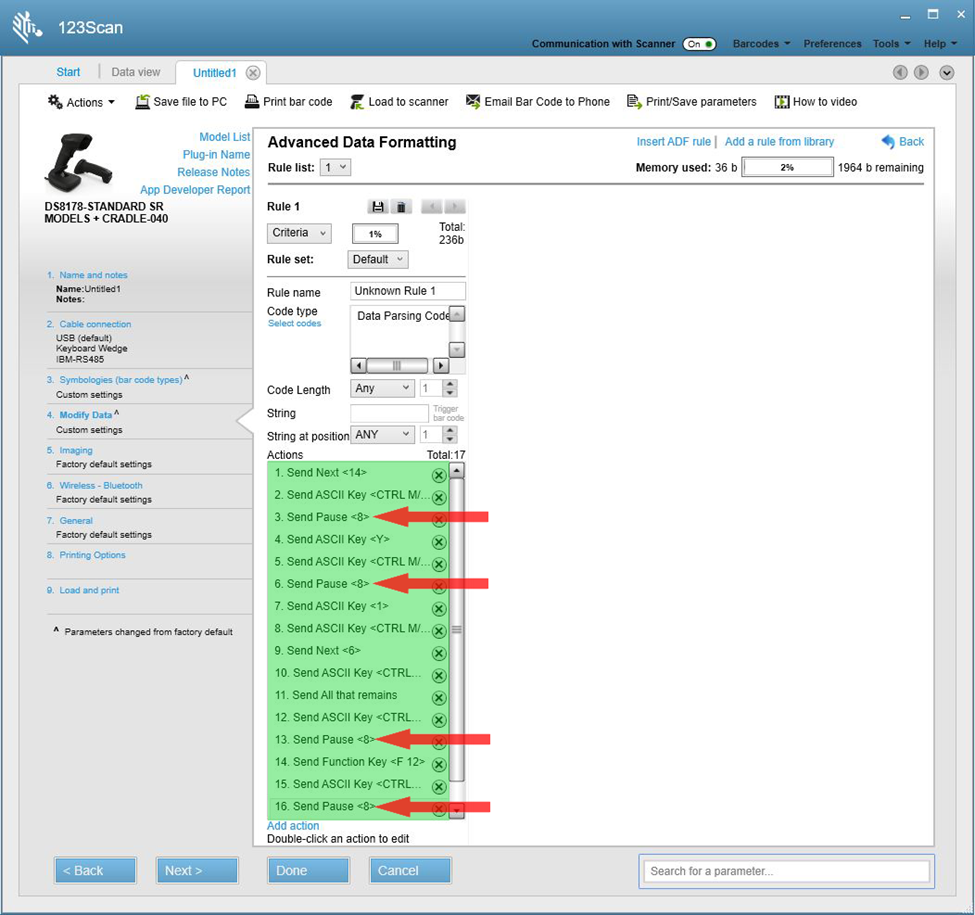Click the Search for a parameter field
This screenshot has width=975, height=915.
[786, 871]
